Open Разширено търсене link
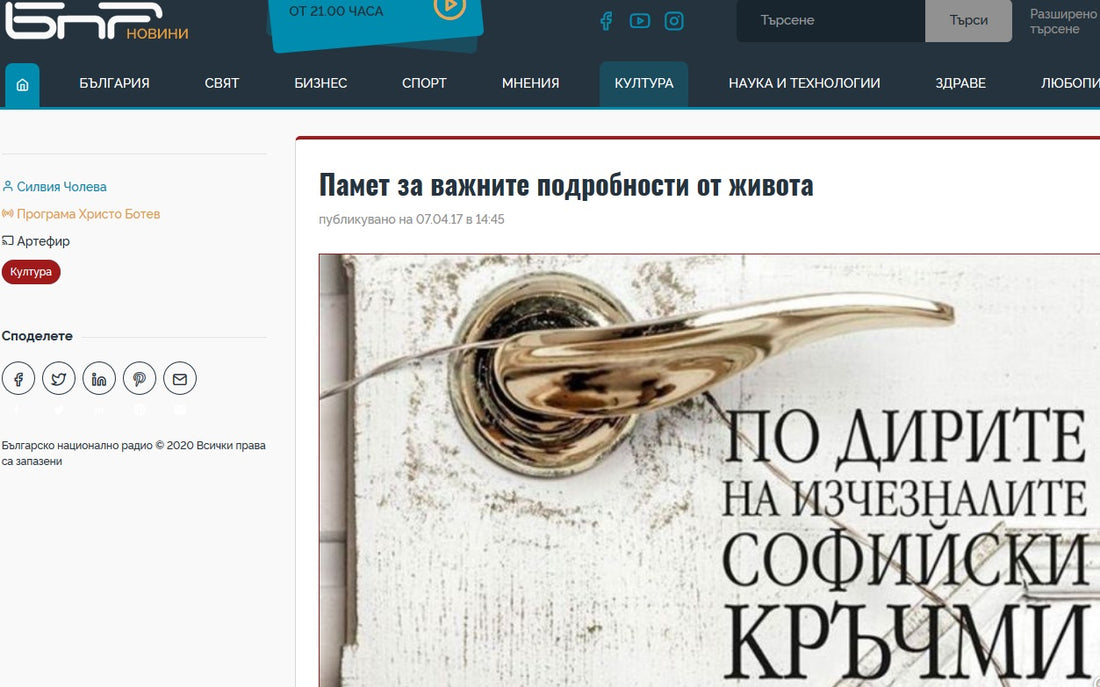Image resolution: width=1100 pixels, height=687 pixels. pyautogui.click(x=1064, y=21)
